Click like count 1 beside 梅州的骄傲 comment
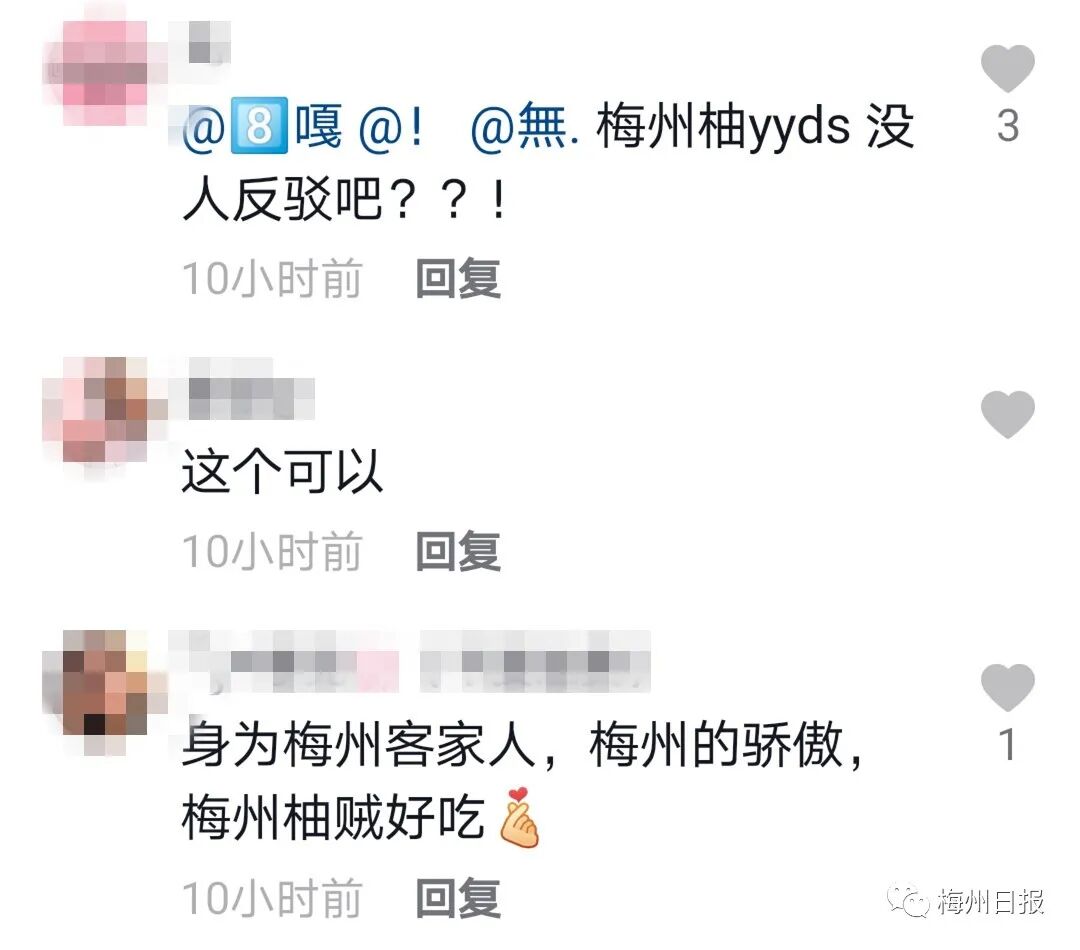The width and height of the screenshot is (1080, 950). 1008,745
